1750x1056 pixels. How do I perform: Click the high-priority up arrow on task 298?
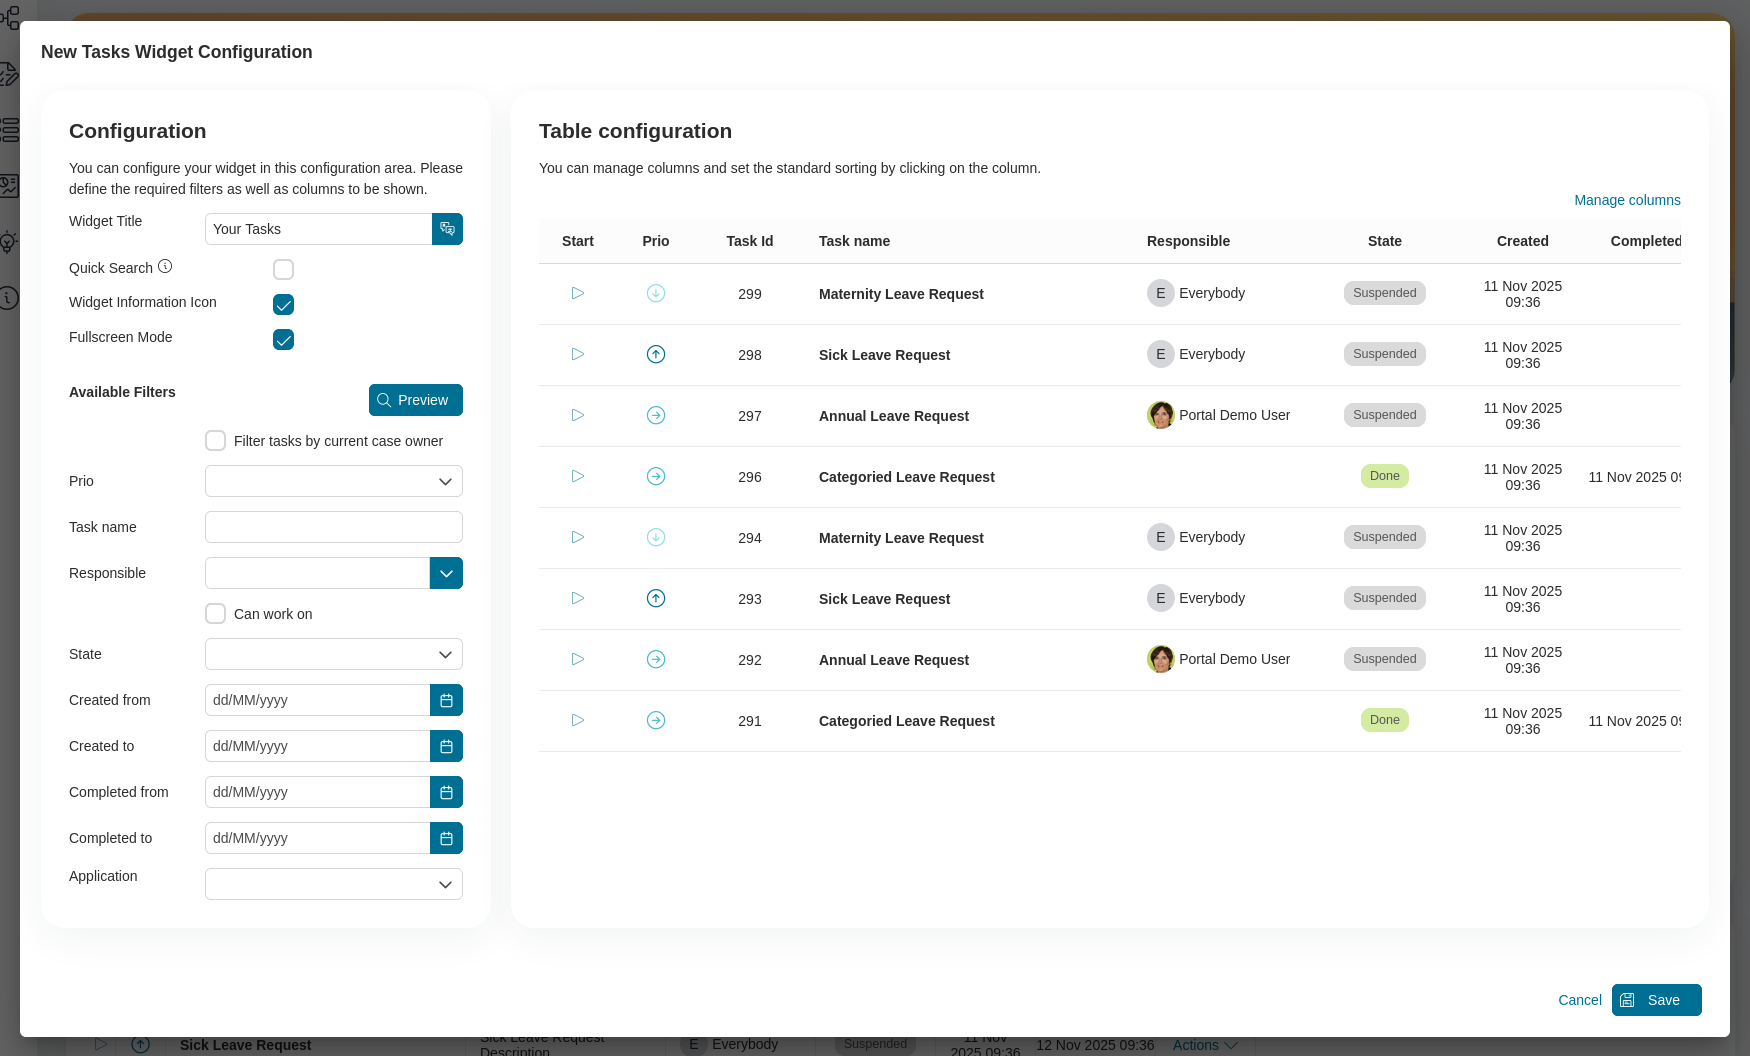pyautogui.click(x=656, y=354)
